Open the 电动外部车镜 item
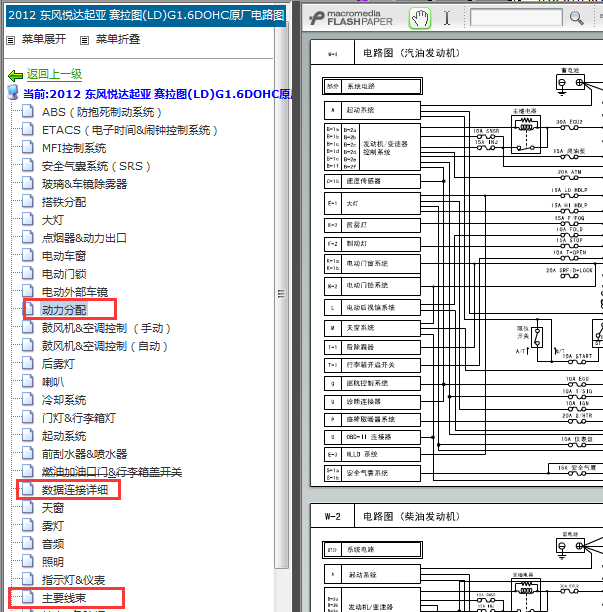 75,292
